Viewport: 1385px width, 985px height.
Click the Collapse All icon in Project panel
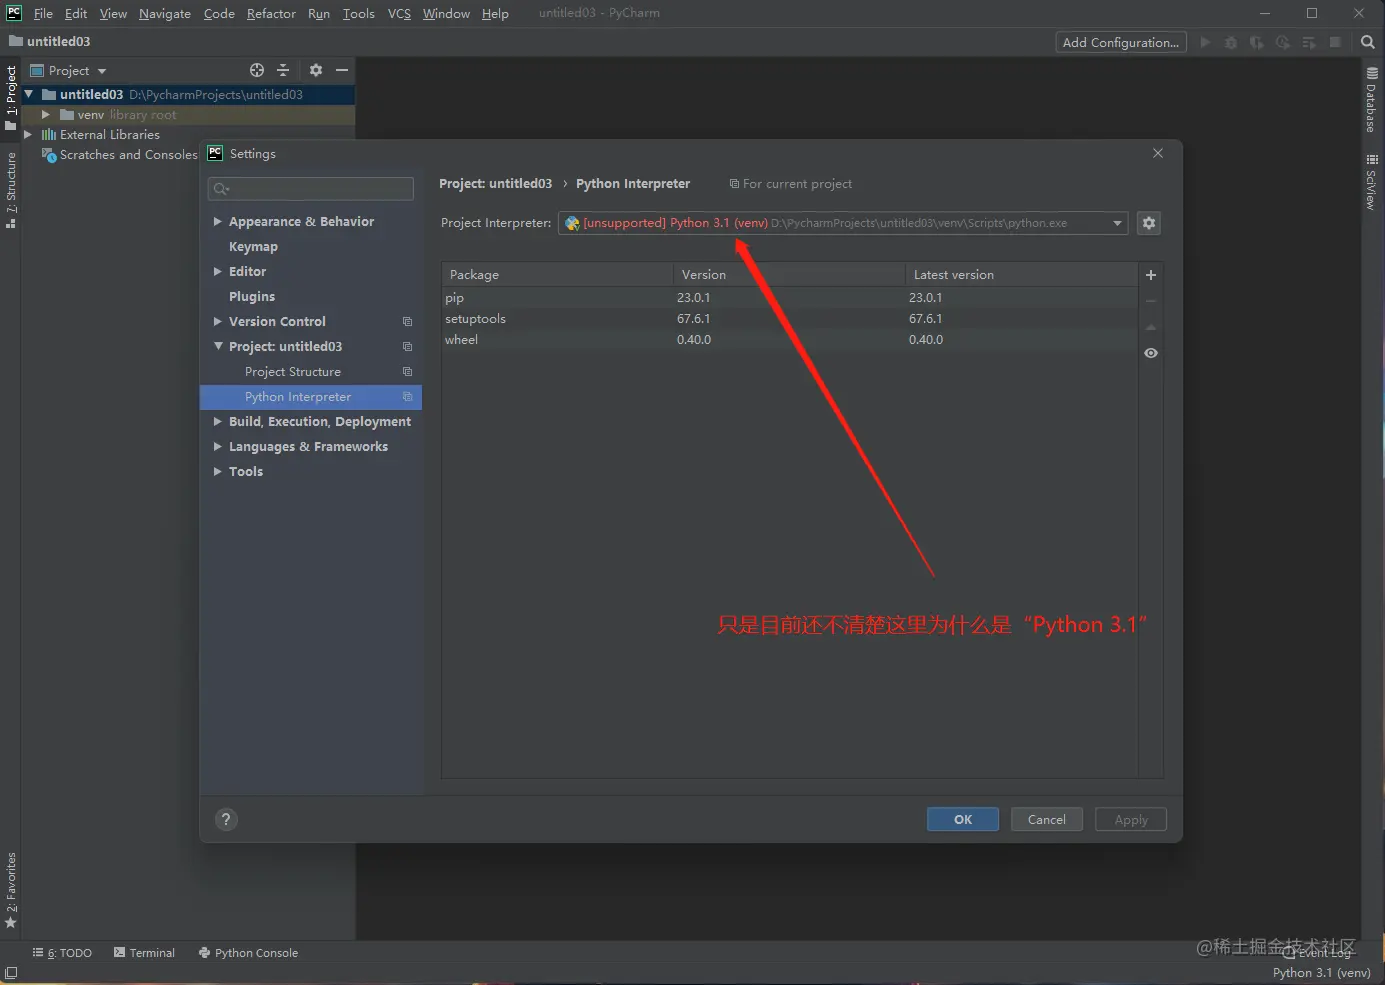tap(283, 70)
